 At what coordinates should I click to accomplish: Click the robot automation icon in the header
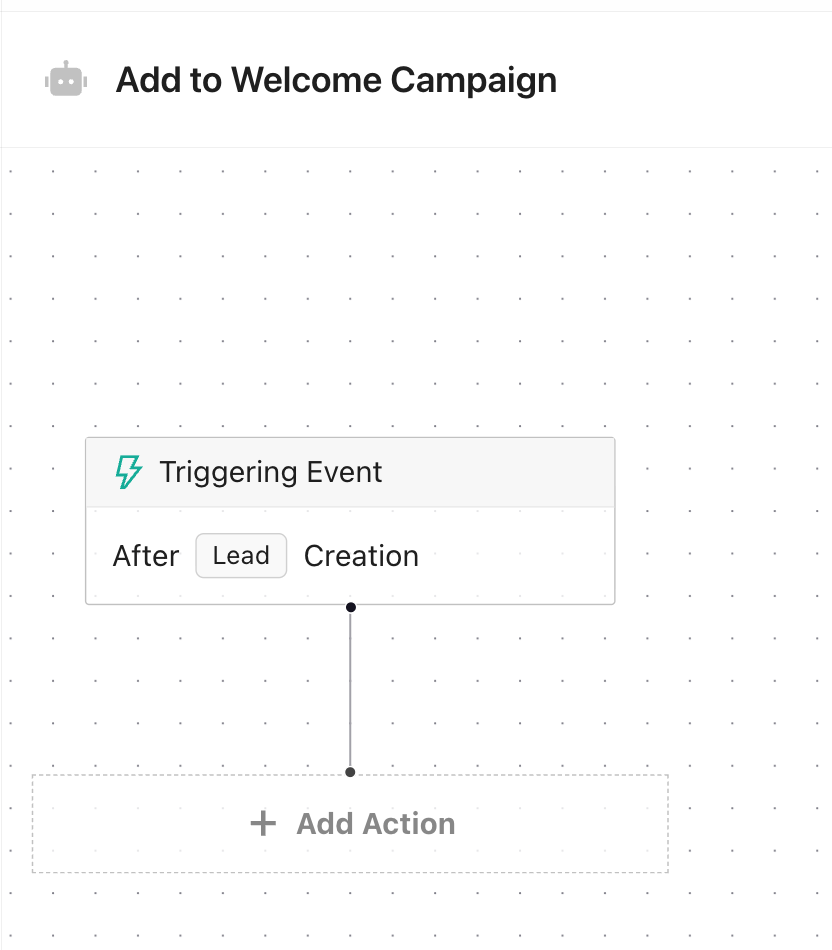point(65,79)
